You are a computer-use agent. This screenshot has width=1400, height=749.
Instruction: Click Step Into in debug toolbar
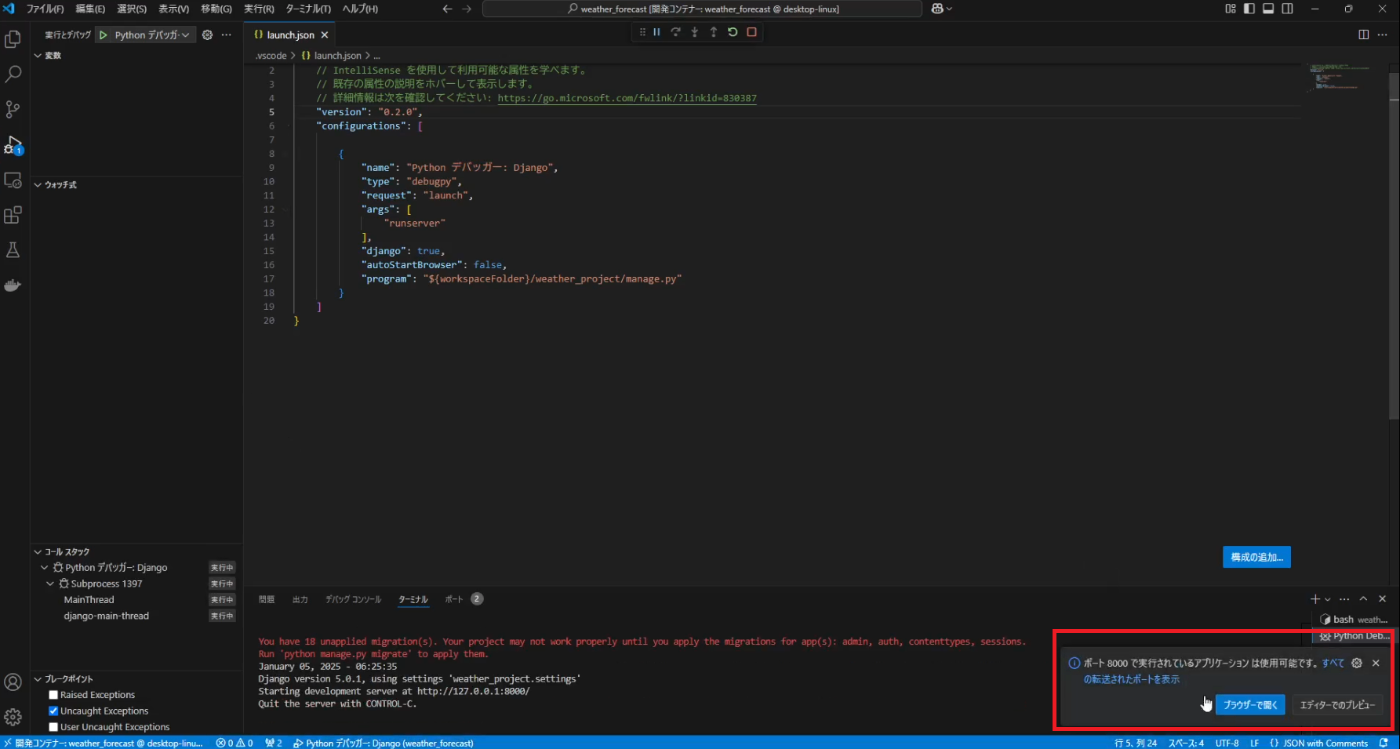coord(695,32)
